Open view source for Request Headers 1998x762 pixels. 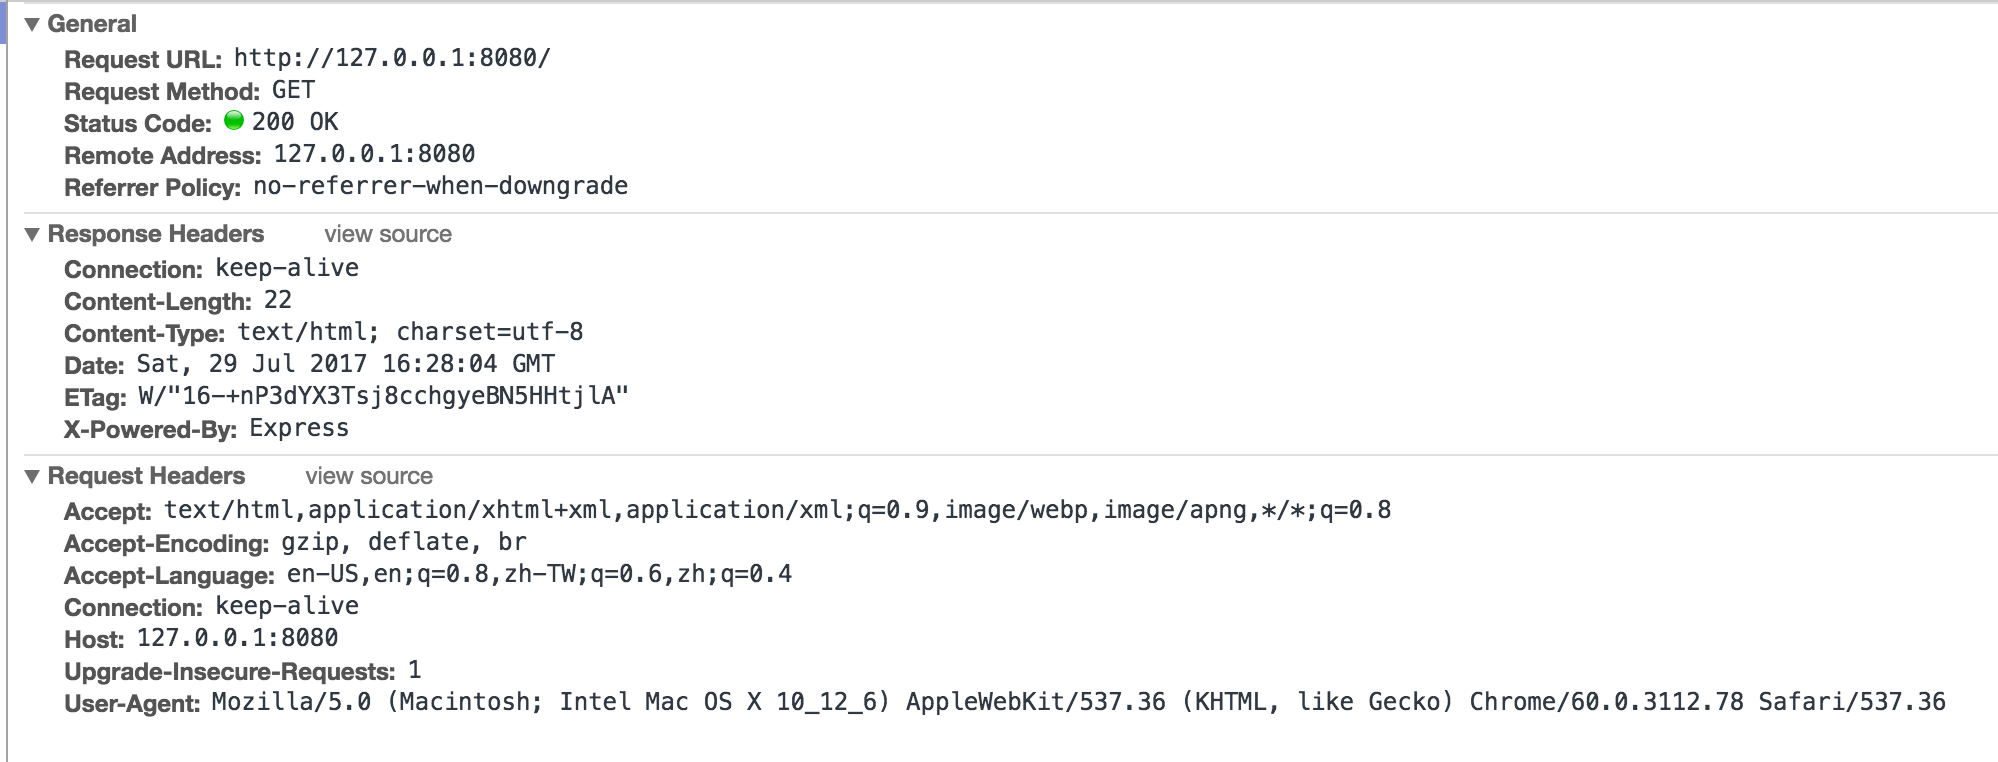click(369, 476)
